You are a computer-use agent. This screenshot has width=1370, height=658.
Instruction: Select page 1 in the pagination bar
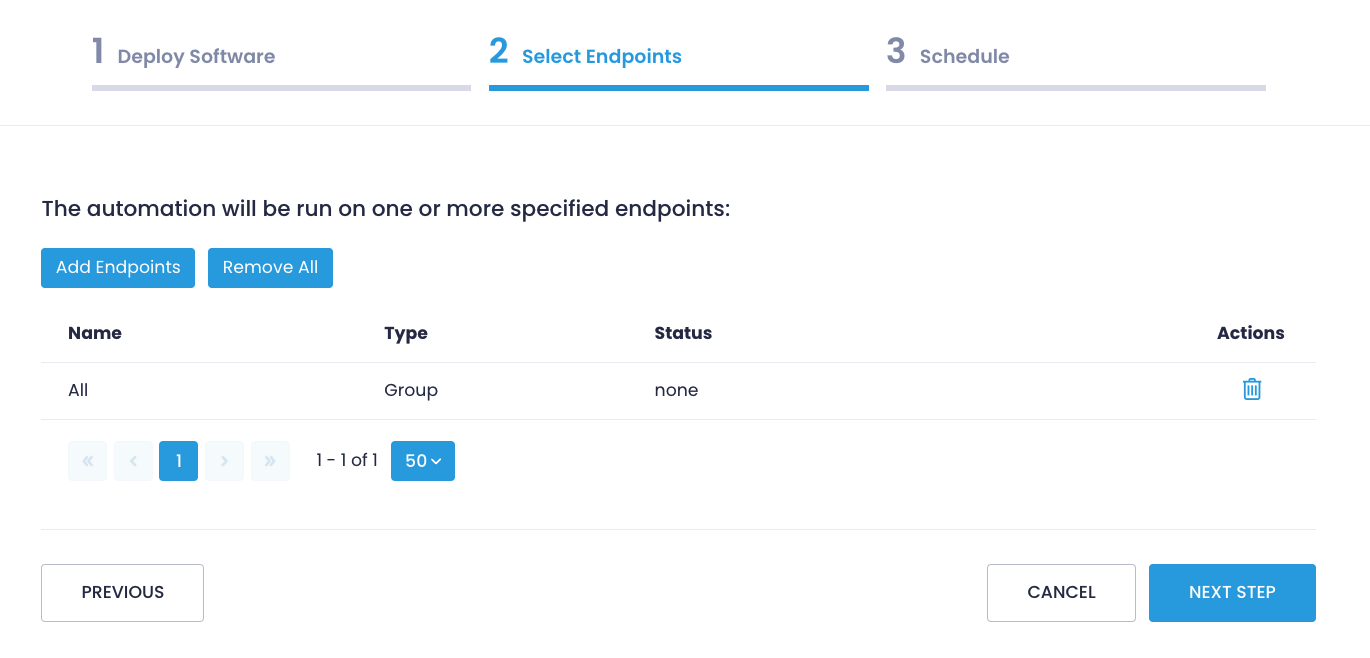(x=178, y=461)
